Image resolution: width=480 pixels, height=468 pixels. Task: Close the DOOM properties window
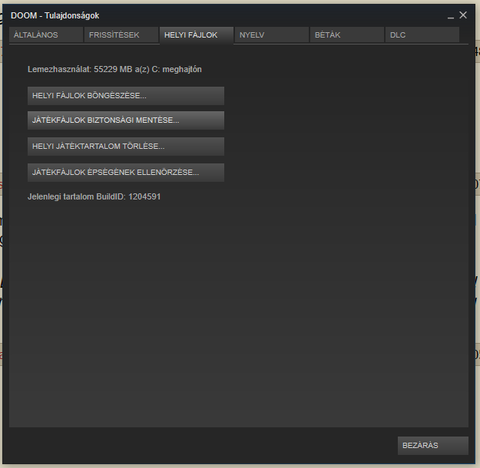point(463,15)
